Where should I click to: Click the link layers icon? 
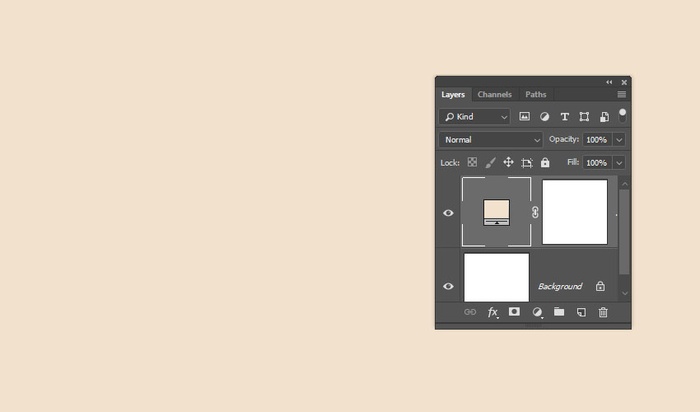470,312
